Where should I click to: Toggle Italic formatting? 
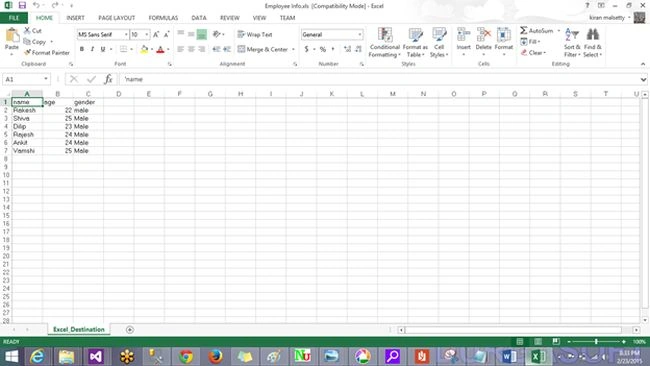(92, 49)
